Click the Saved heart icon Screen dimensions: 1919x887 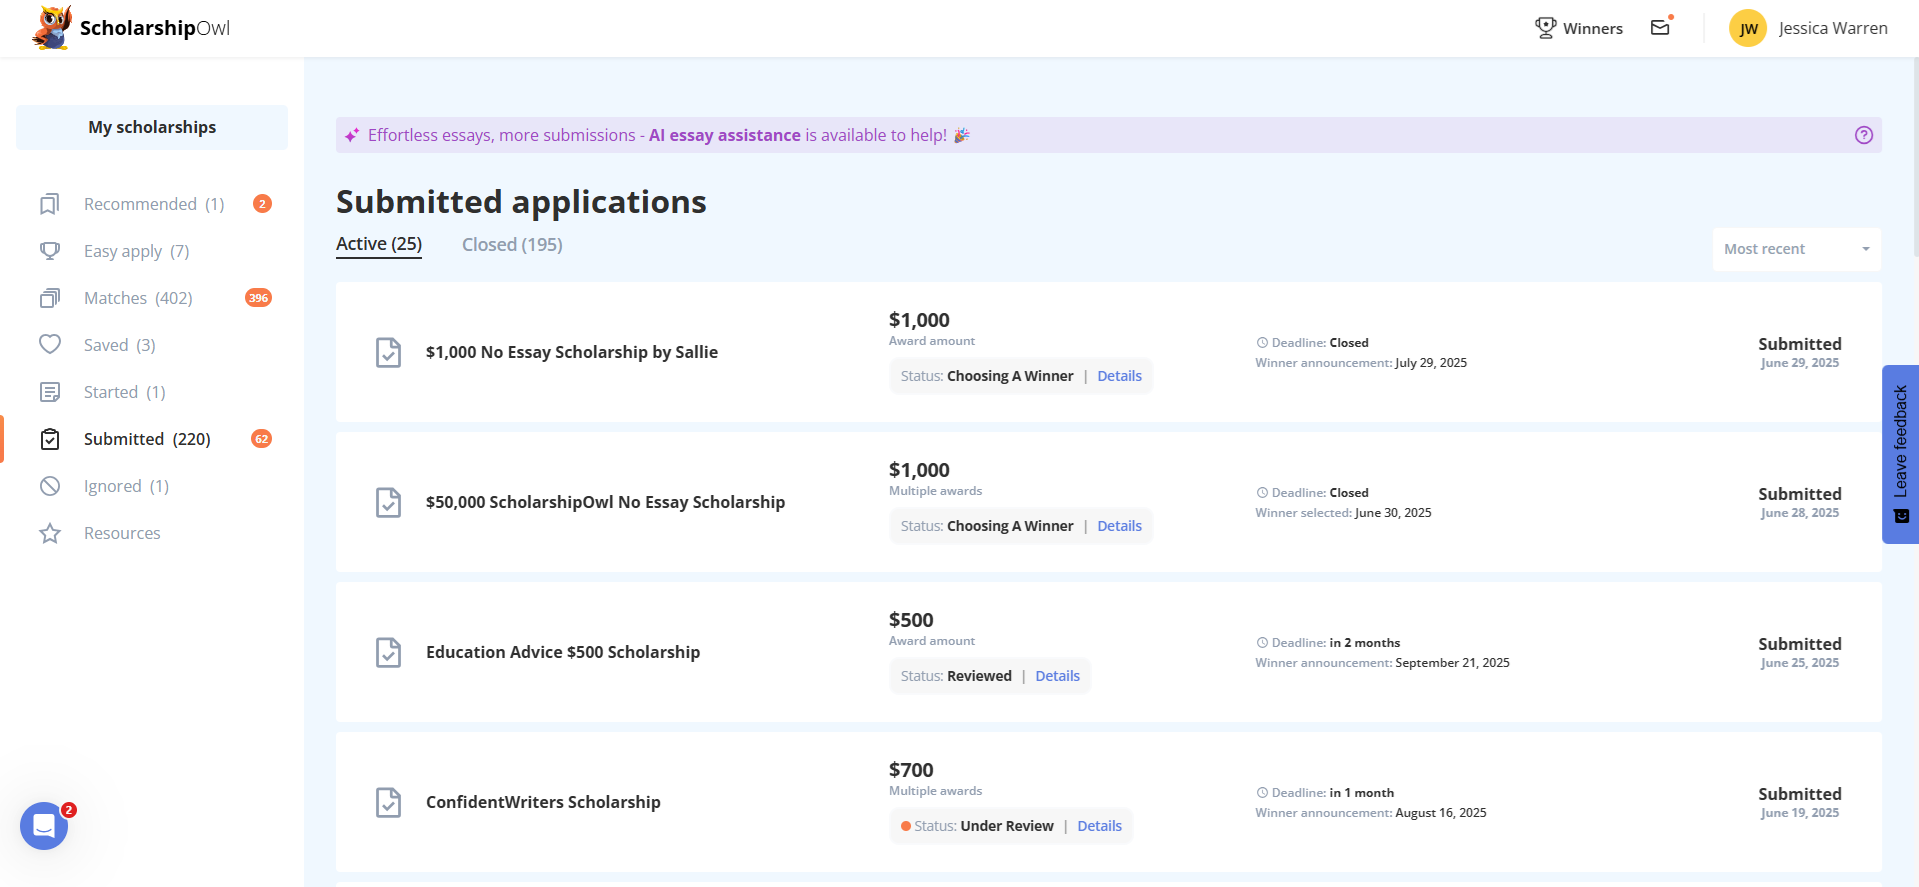[x=50, y=345]
